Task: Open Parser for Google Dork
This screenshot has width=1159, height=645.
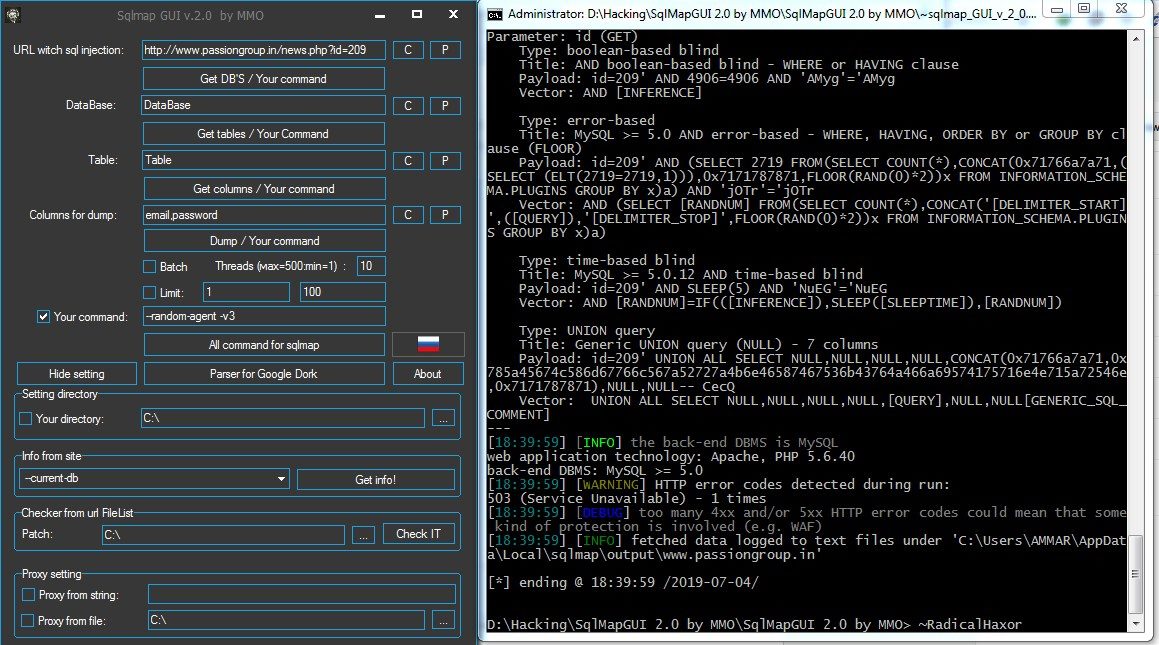Action: [264, 374]
